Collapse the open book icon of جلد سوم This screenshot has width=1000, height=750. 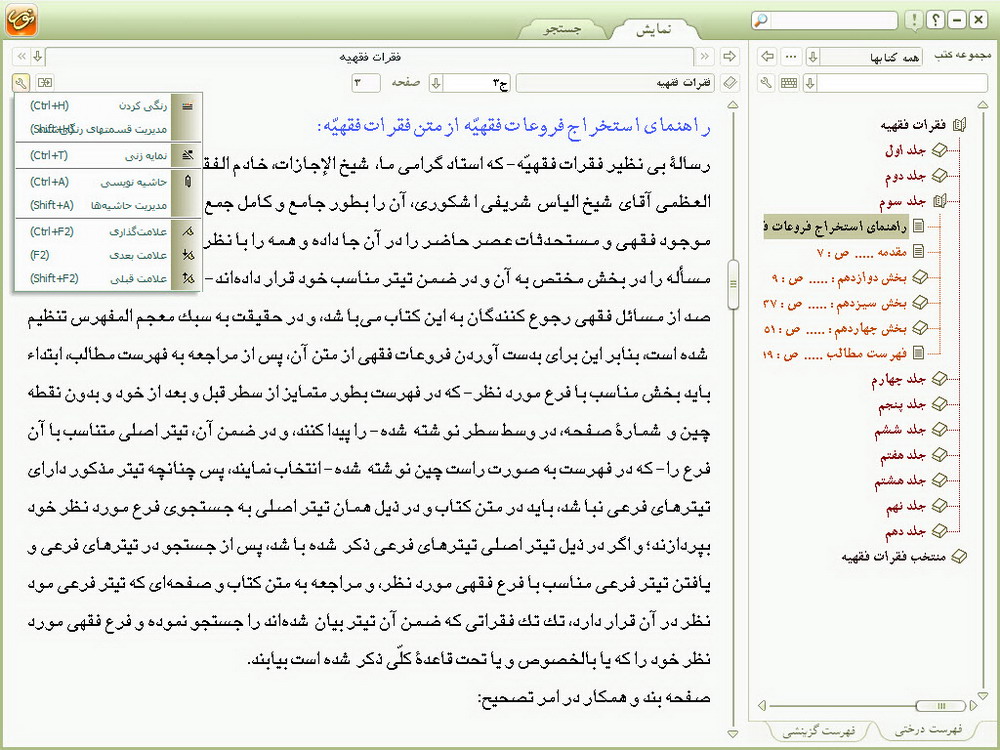[939, 202]
